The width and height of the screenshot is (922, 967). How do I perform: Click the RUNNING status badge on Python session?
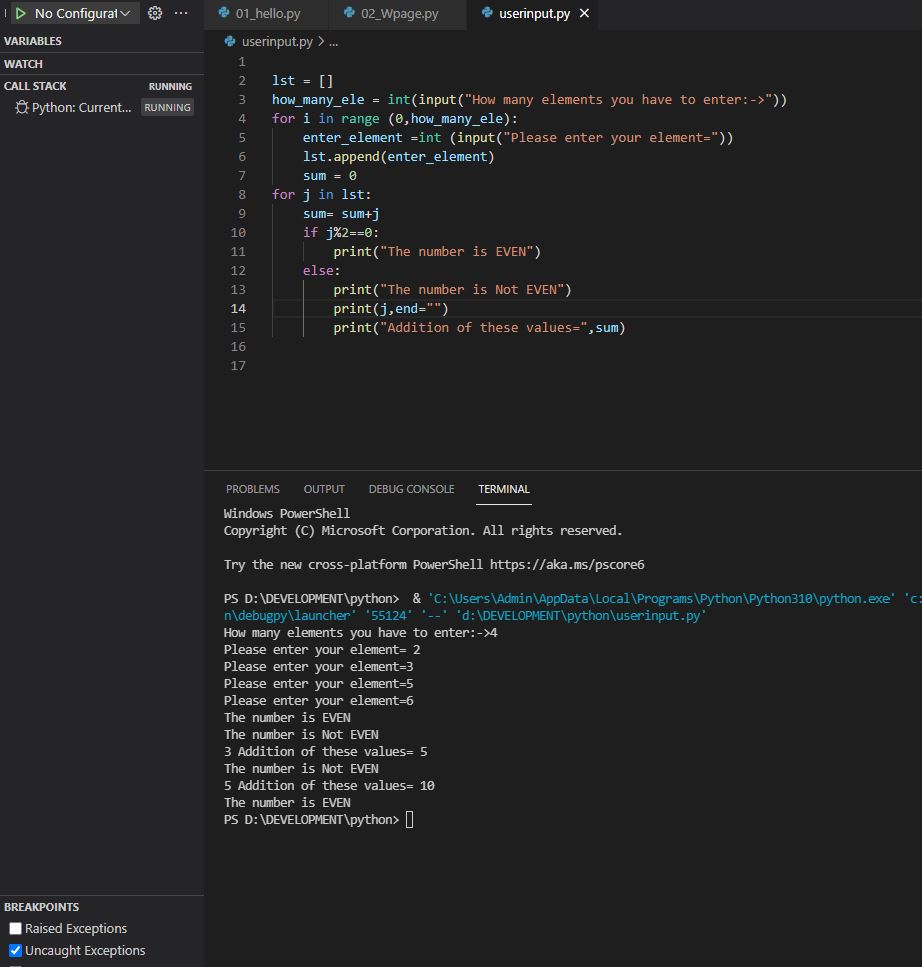[x=167, y=108]
